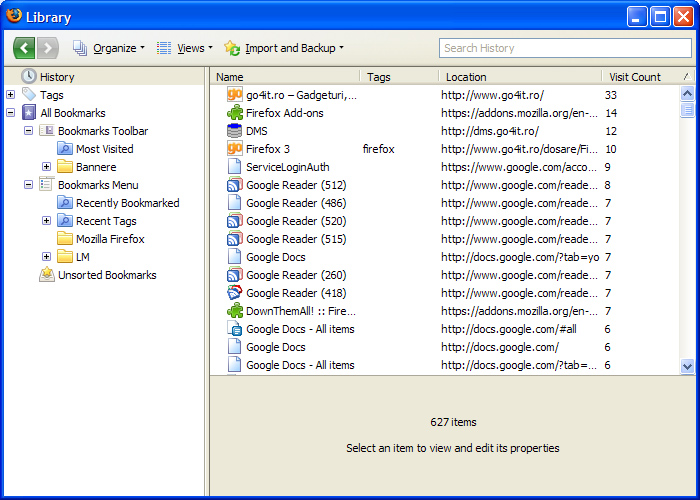The image size is (700, 500).
Task: Click the grey forward arrow button
Action: coord(48,48)
